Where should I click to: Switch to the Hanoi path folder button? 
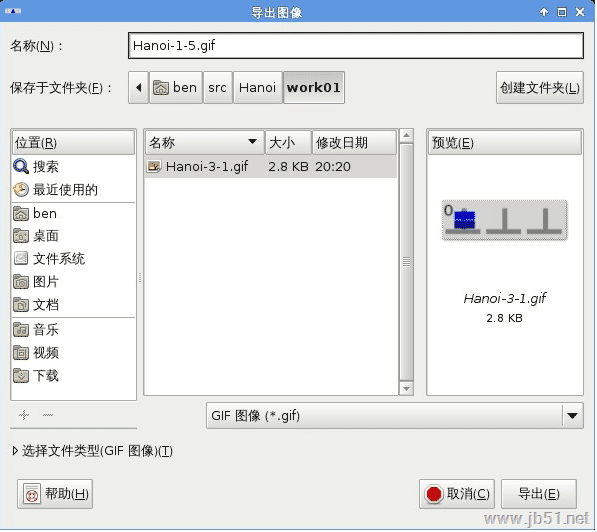257,88
